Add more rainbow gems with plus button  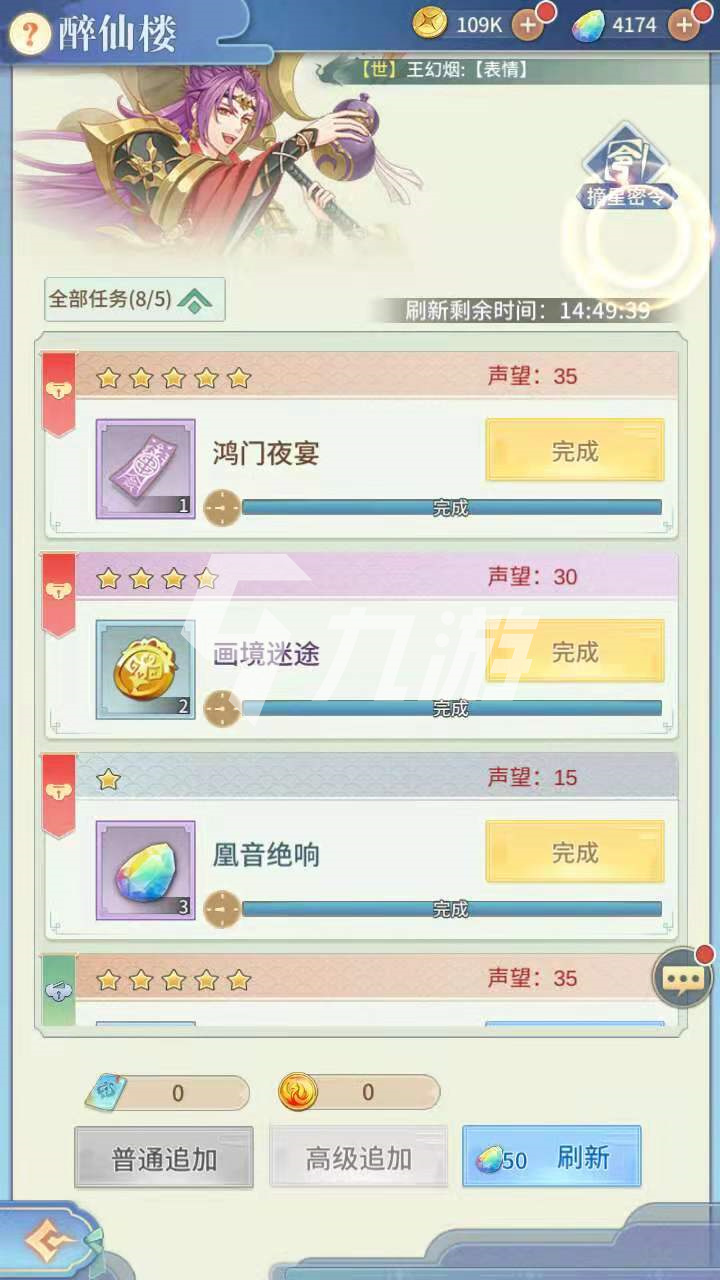point(684,25)
